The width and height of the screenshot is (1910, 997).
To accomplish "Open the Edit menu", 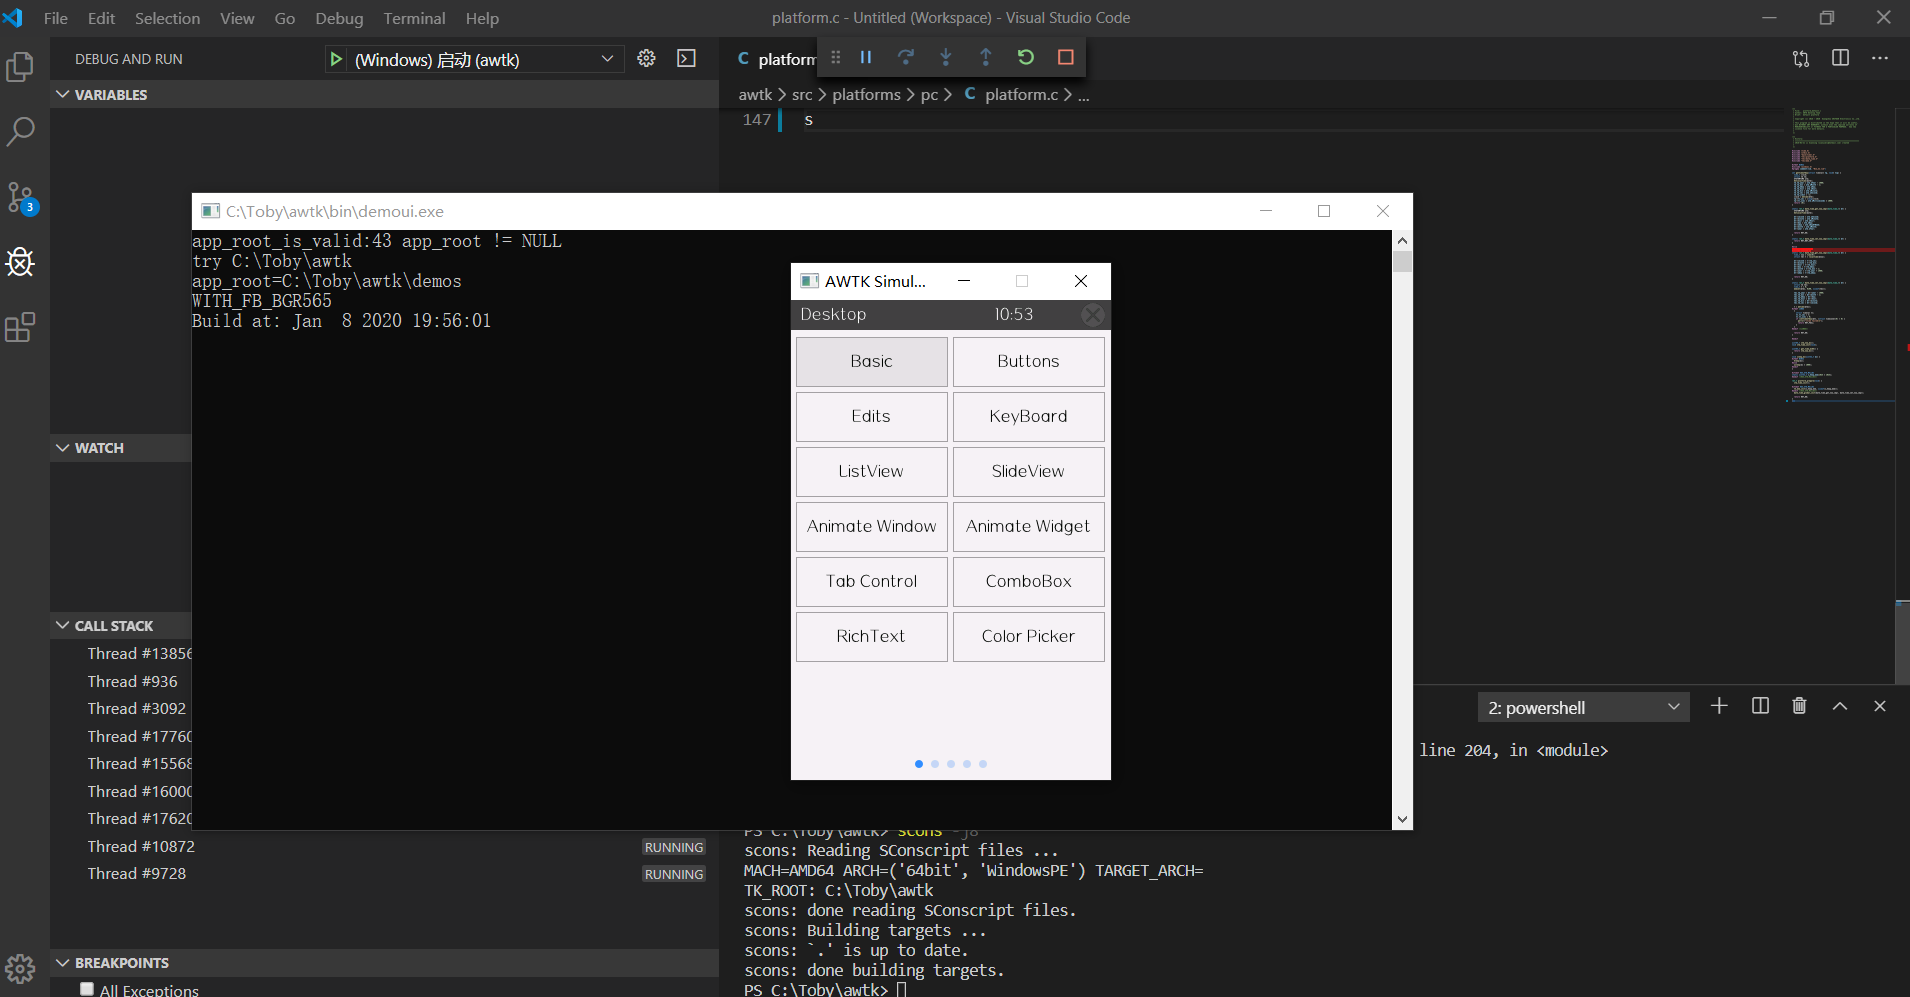I will coord(101,18).
